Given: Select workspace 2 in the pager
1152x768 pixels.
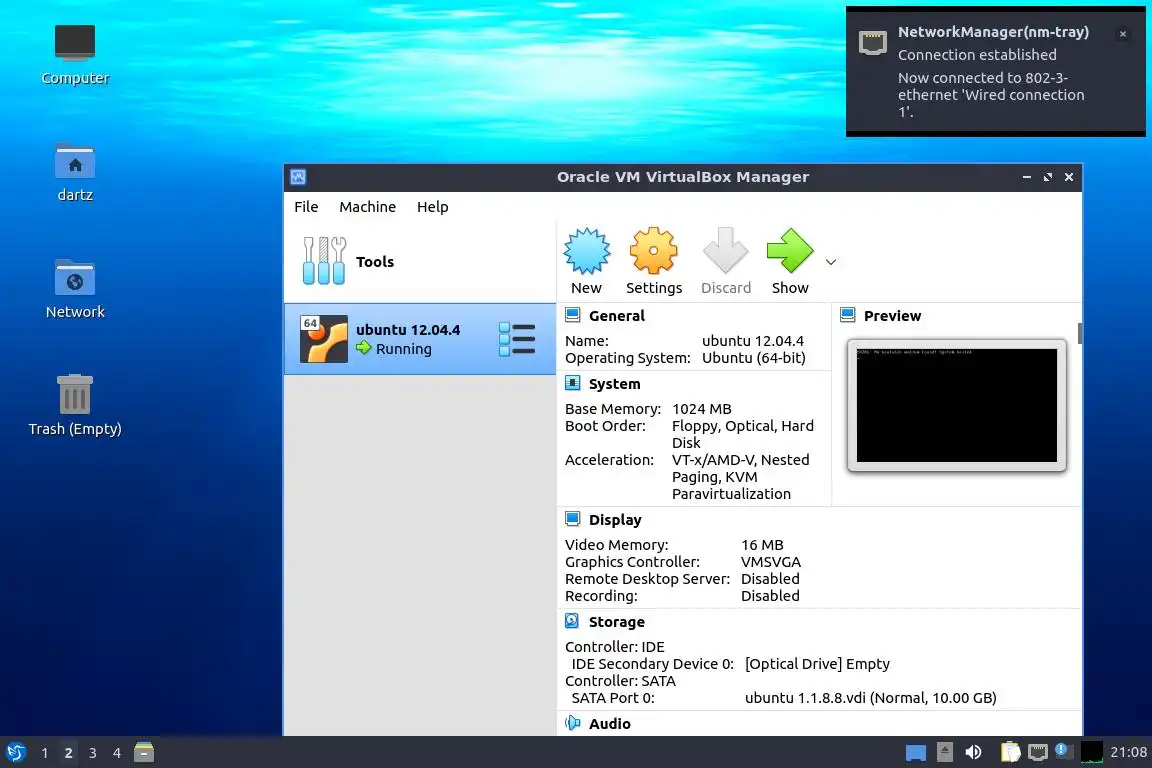Looking at the screenshot, I should [68, 753].
